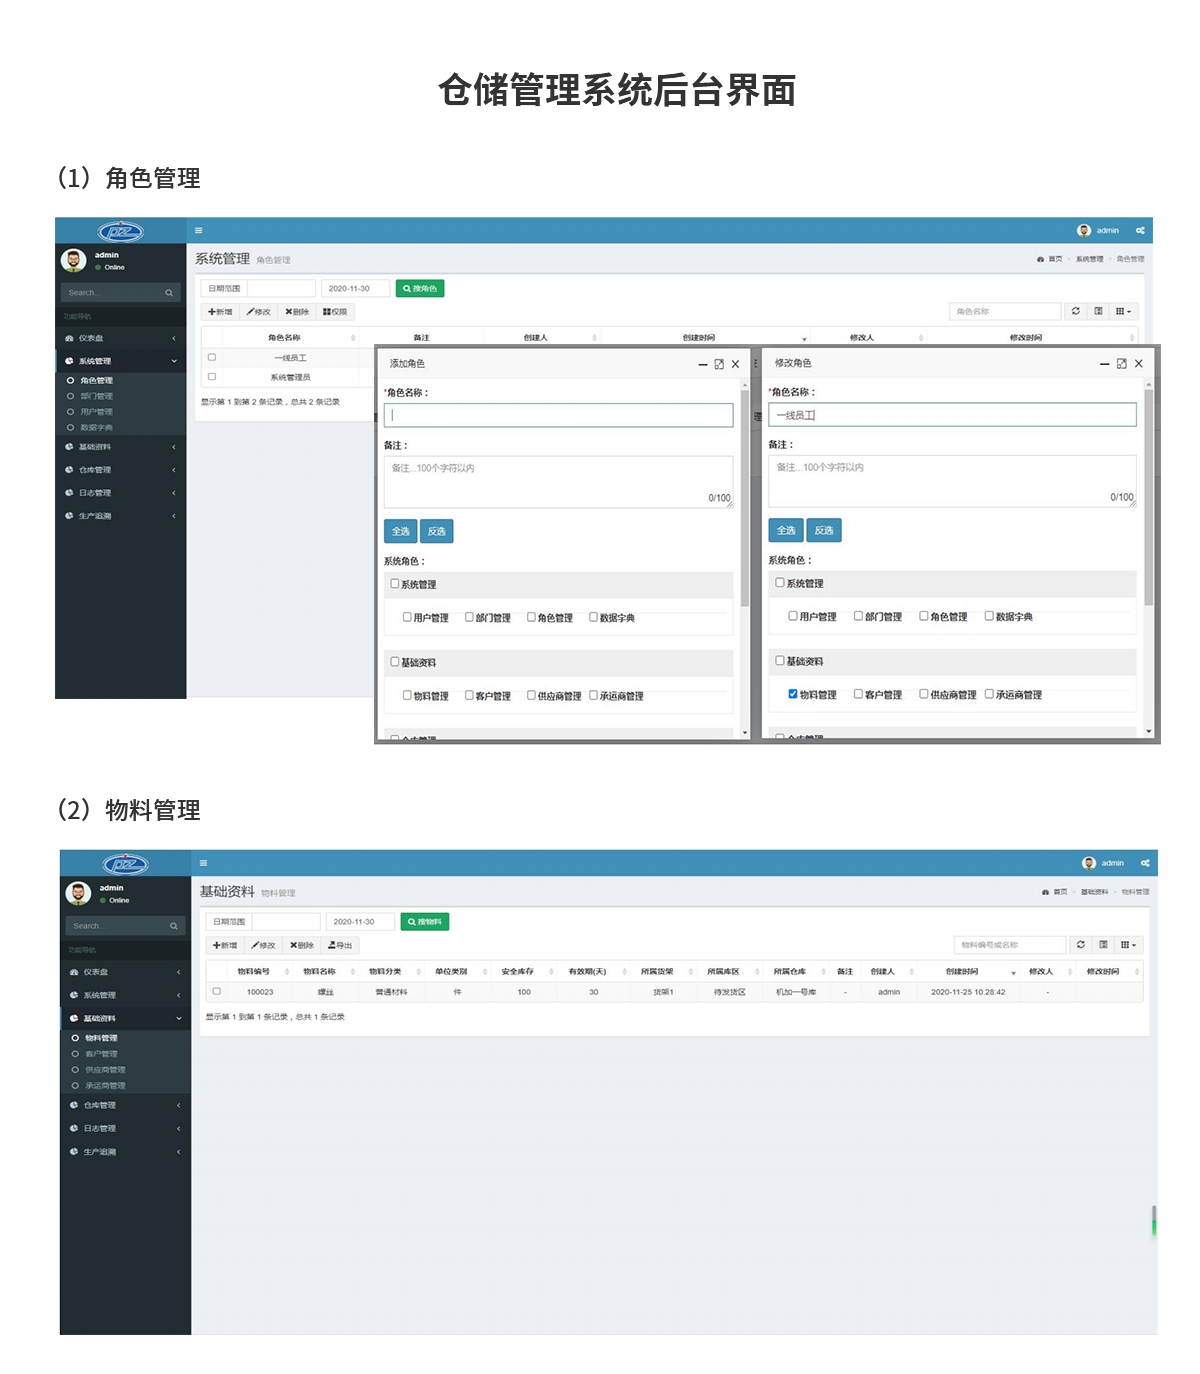Image resolution: width=1200 pixels, height=1374 pixels.
Task: Open columns dropdown right of 物料编号或名称 search
Action: tap(1127, 944)
